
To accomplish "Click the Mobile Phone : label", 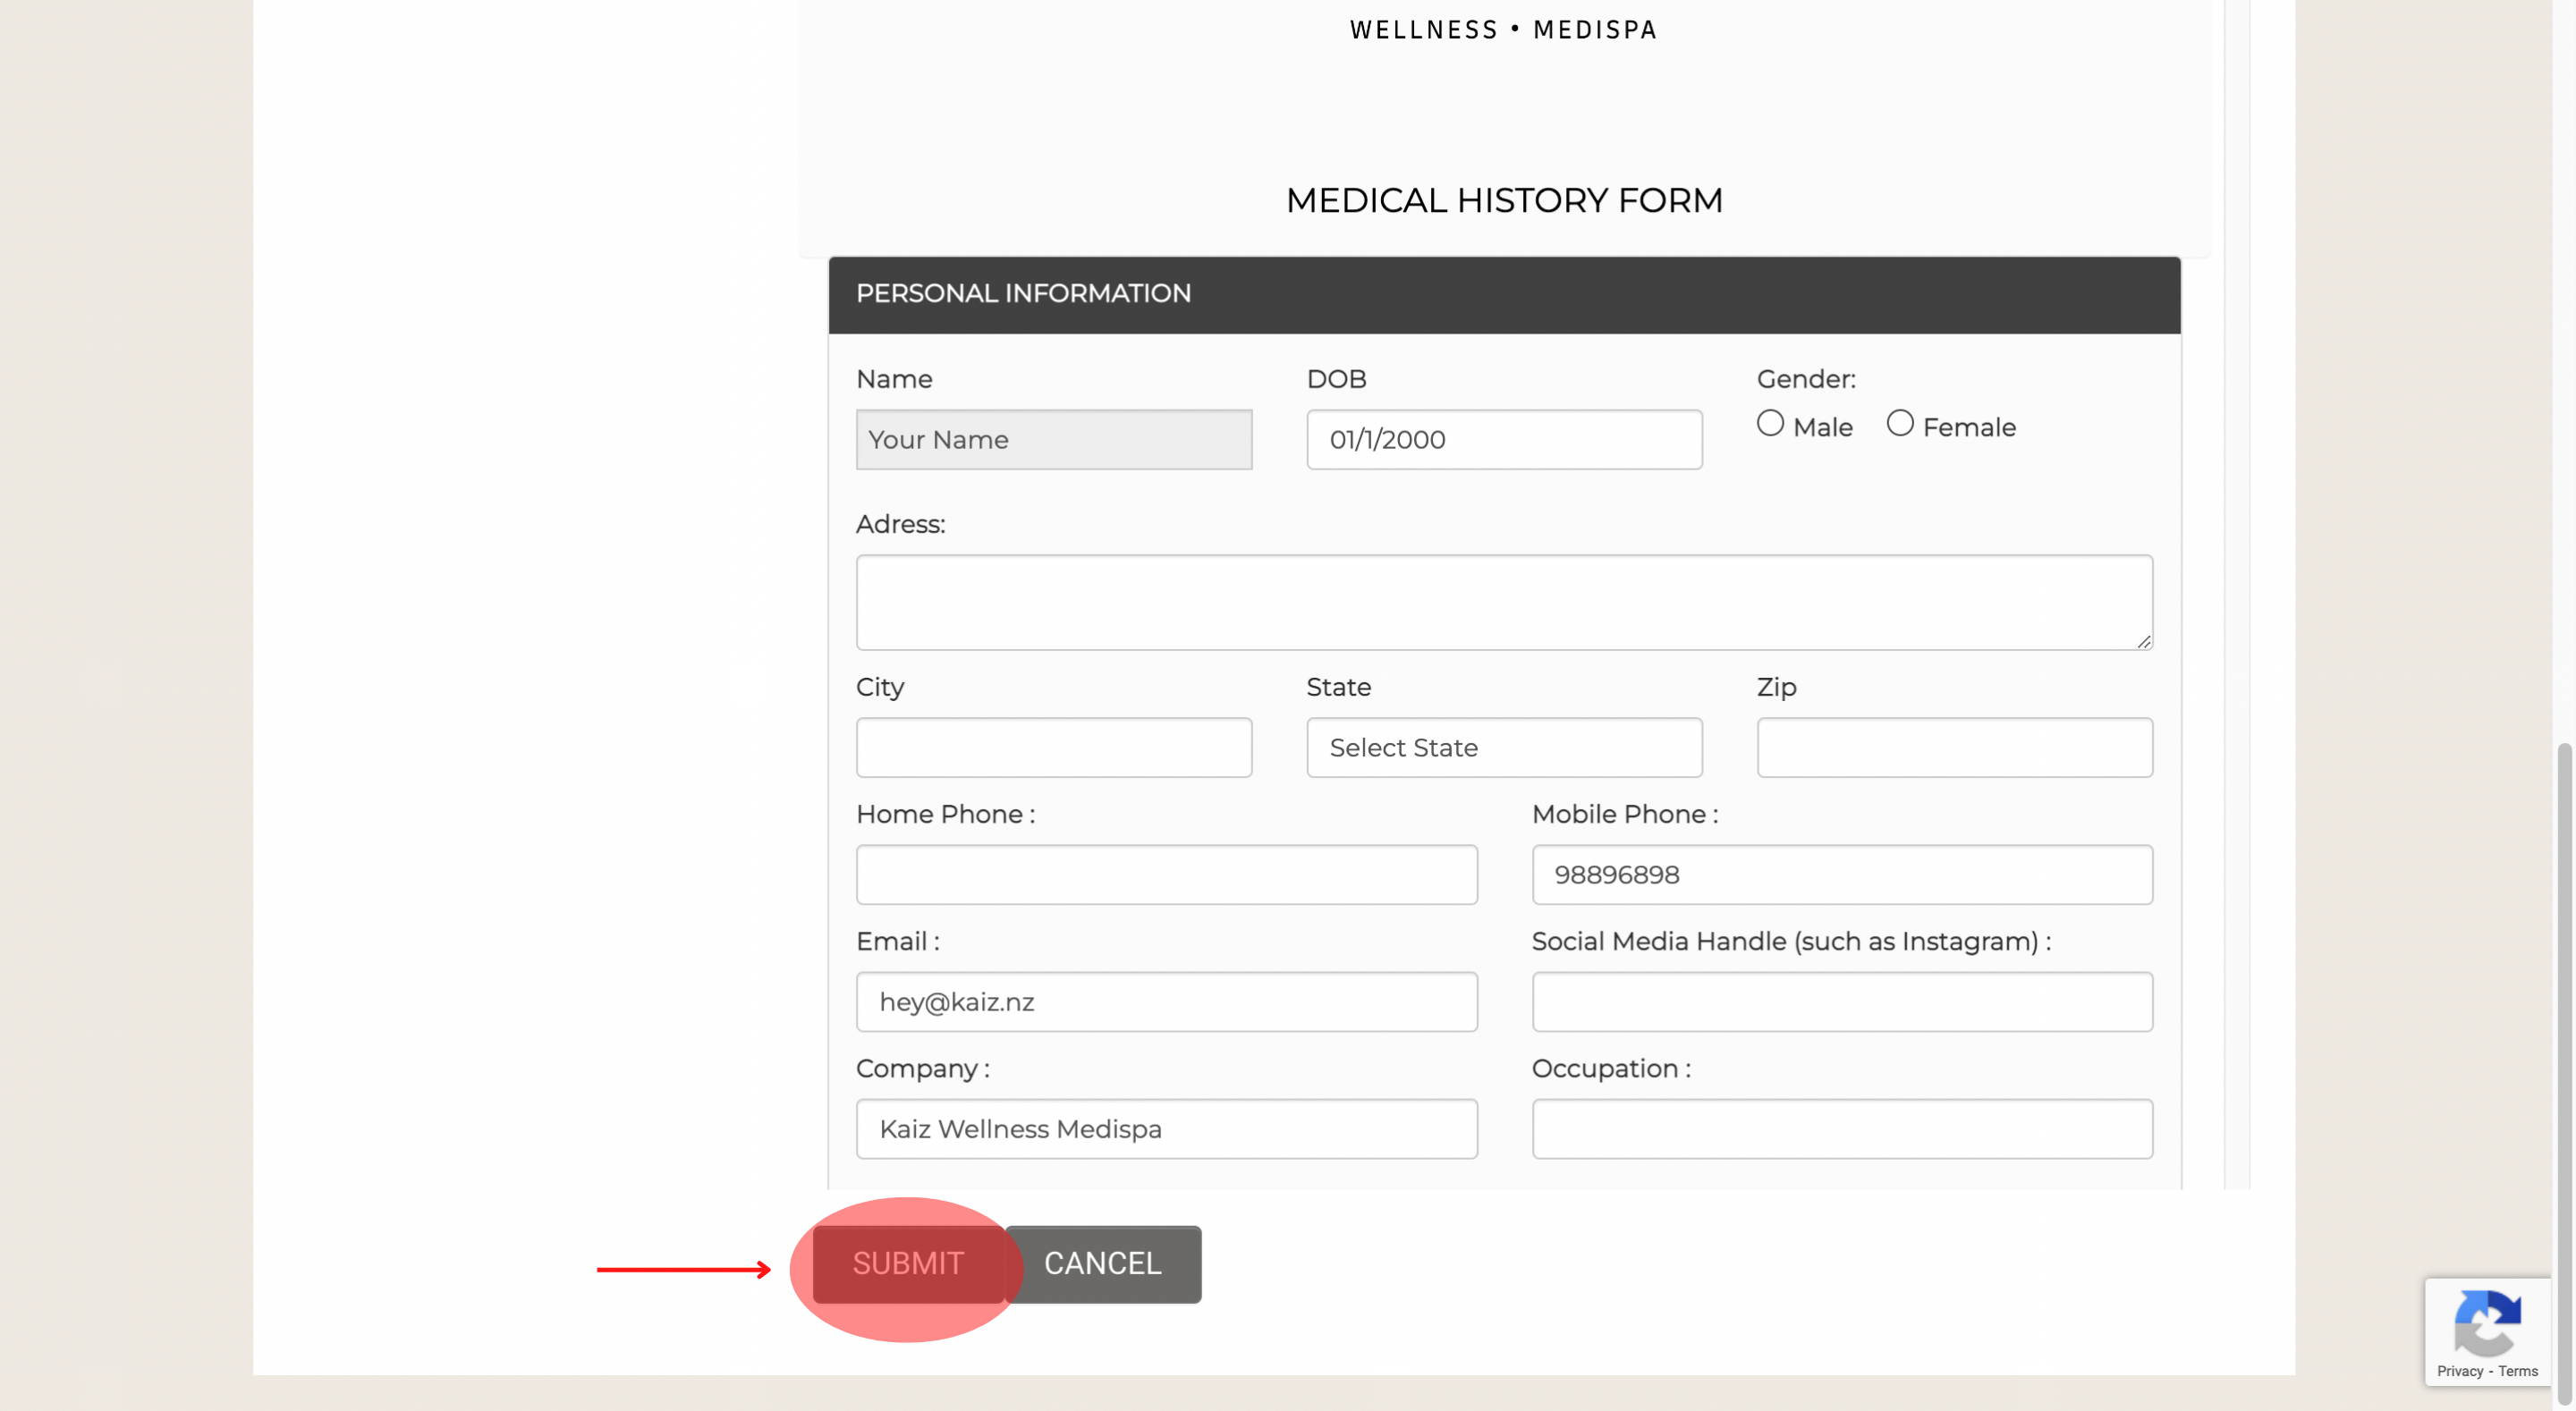I will (1625, 814).
